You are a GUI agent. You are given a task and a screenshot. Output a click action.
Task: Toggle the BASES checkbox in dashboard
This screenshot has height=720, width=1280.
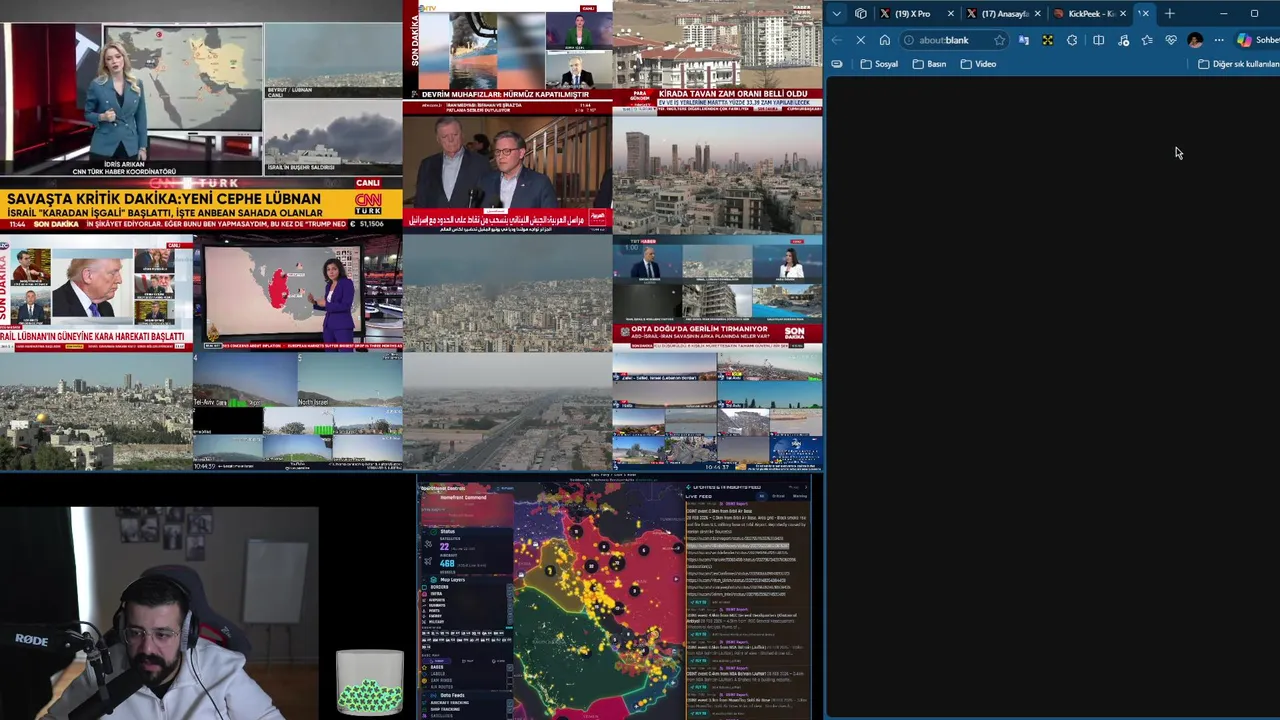510,667
